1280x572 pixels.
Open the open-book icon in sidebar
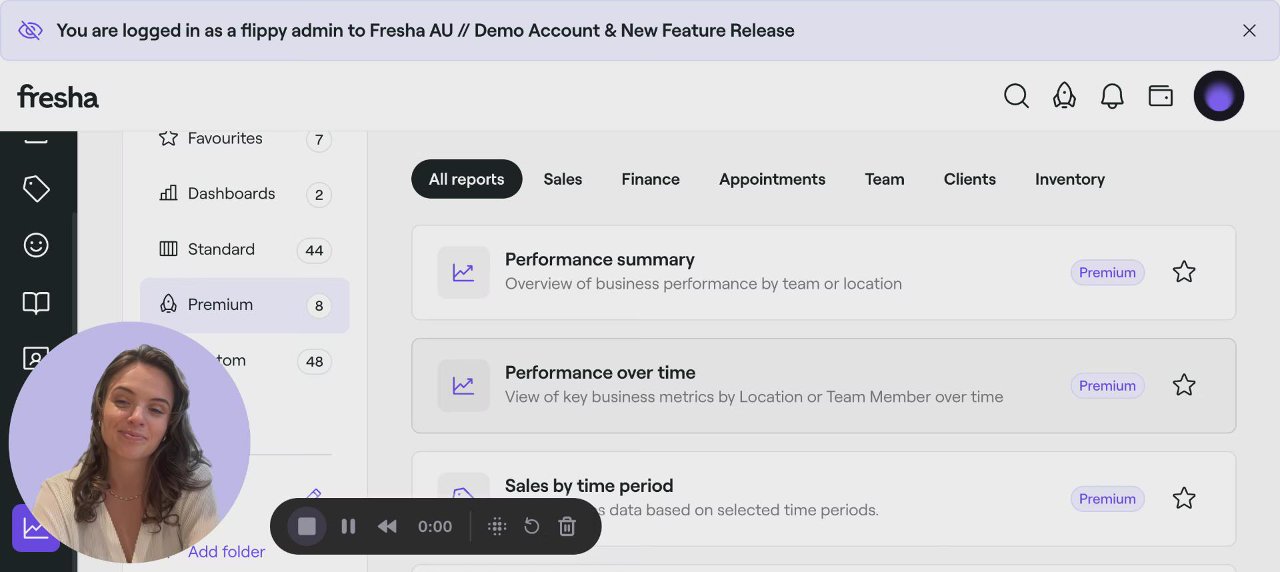point(36,302)
